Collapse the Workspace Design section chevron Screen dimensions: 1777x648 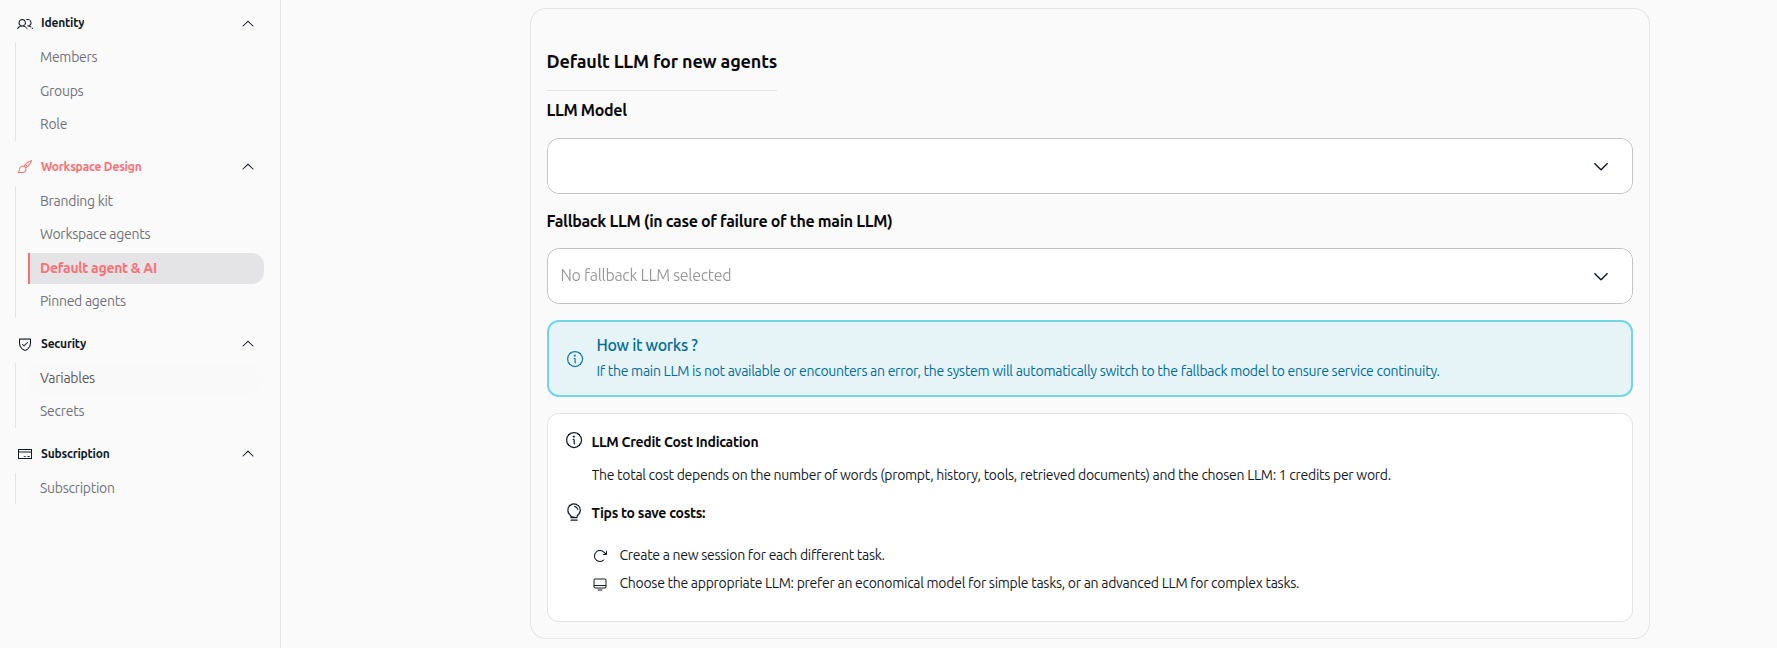pyautogui.click(x=248, y=167)
